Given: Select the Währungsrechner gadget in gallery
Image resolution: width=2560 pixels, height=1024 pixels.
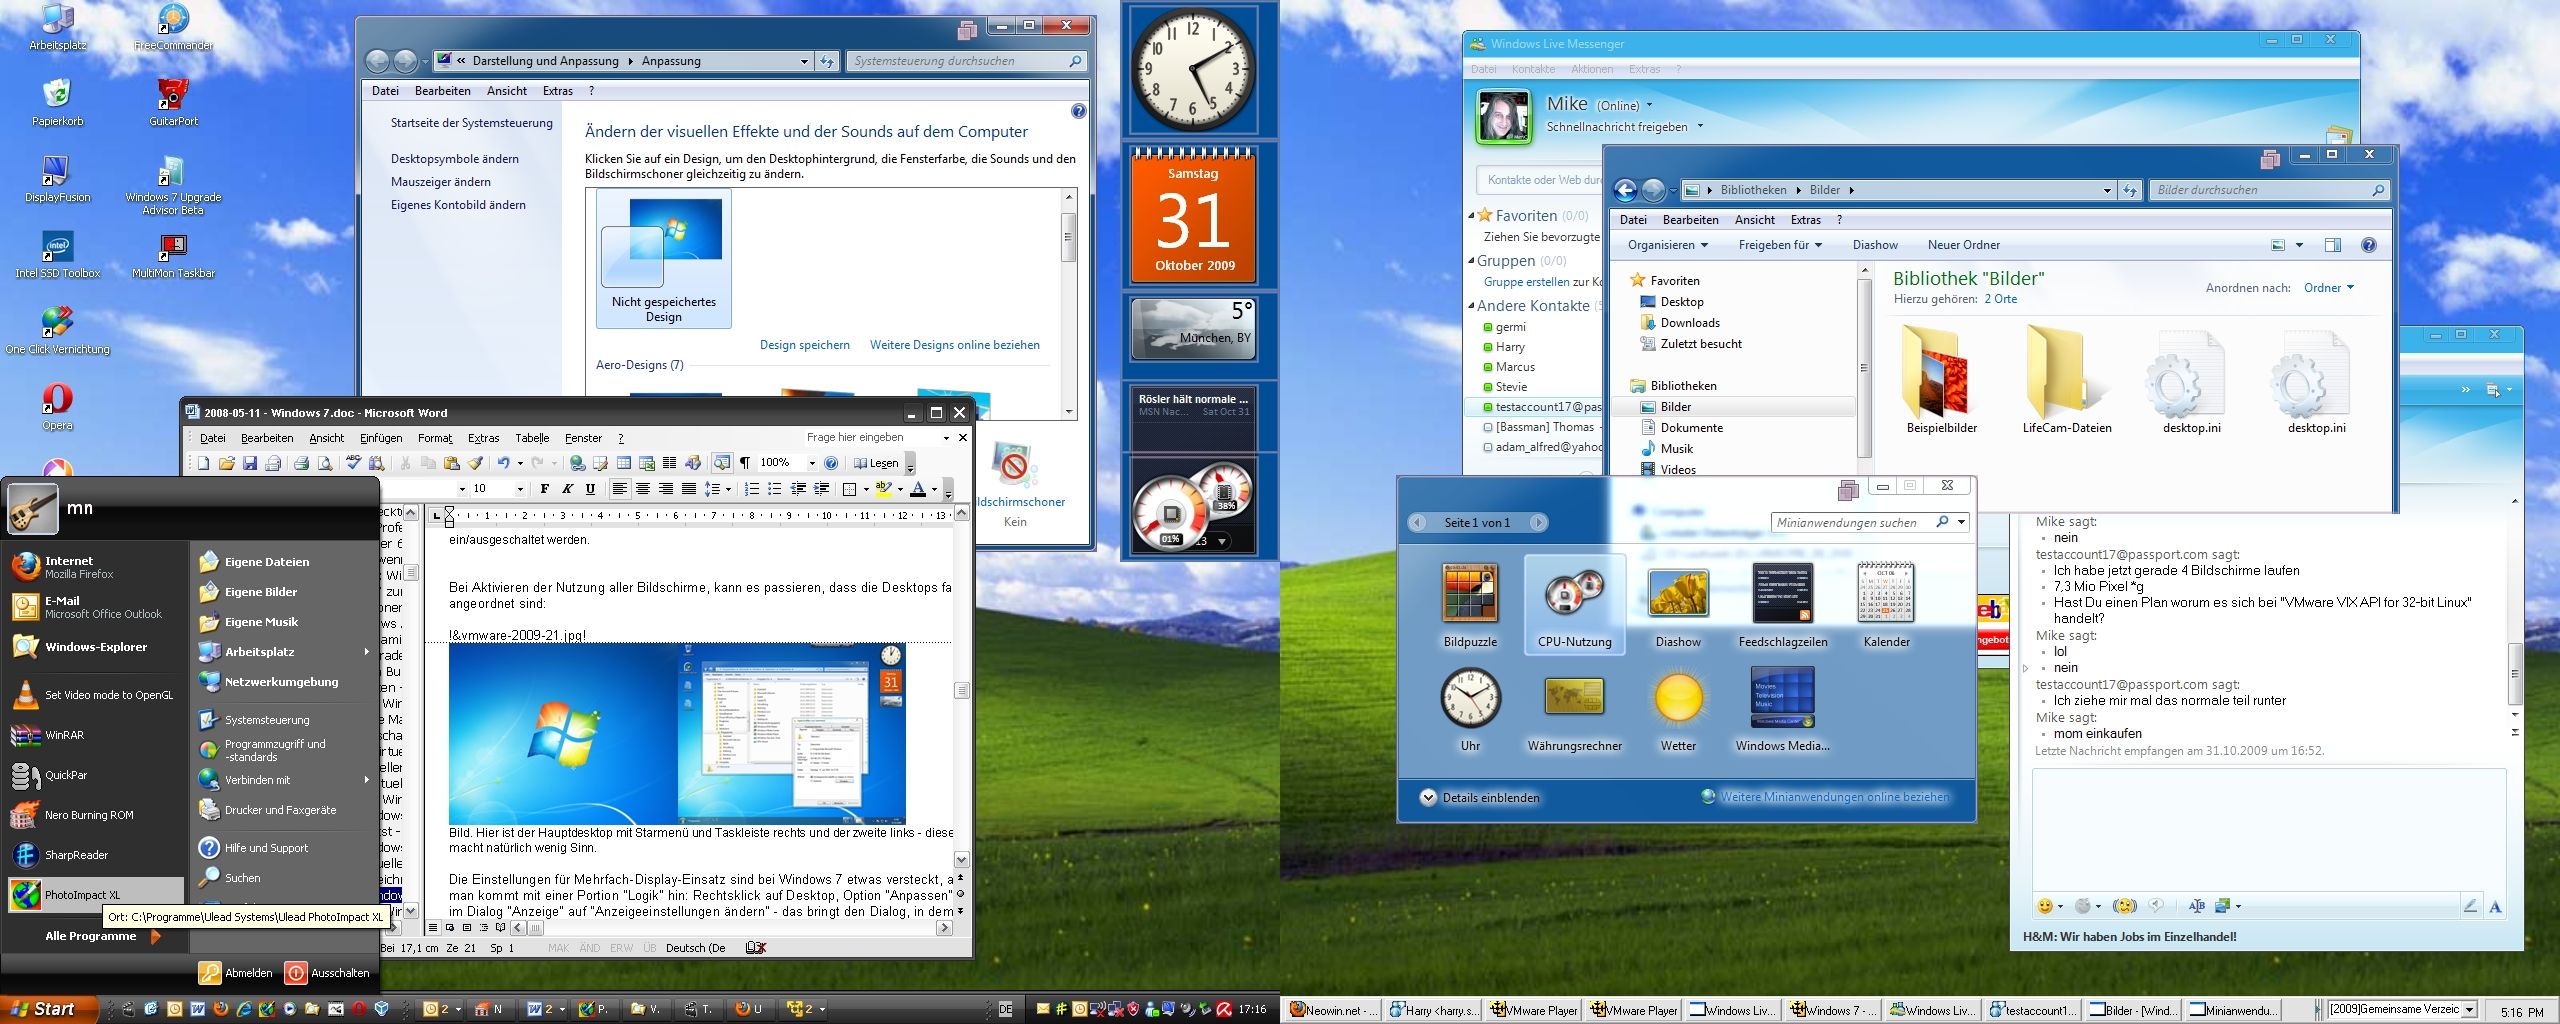Looking at the screenshot, I should point(1574,709).
